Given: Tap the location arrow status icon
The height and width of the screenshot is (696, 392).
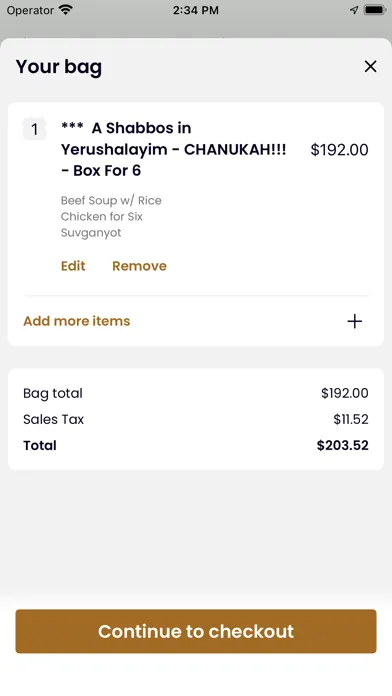Looking at the screenshot, I should (354, 10).
